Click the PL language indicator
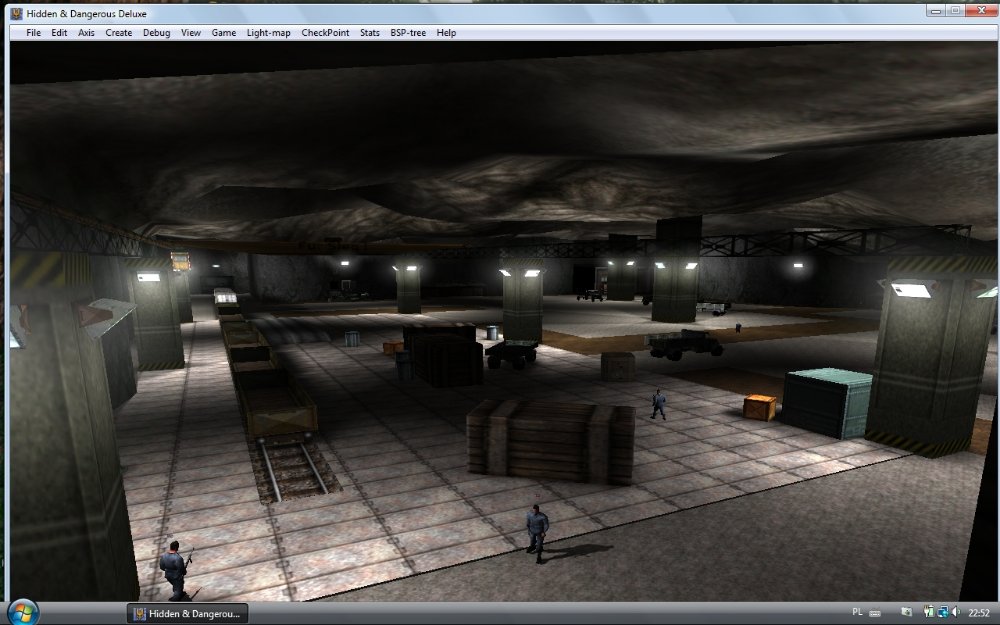This screenshot has width=1000, height=625. pos(857,612)
